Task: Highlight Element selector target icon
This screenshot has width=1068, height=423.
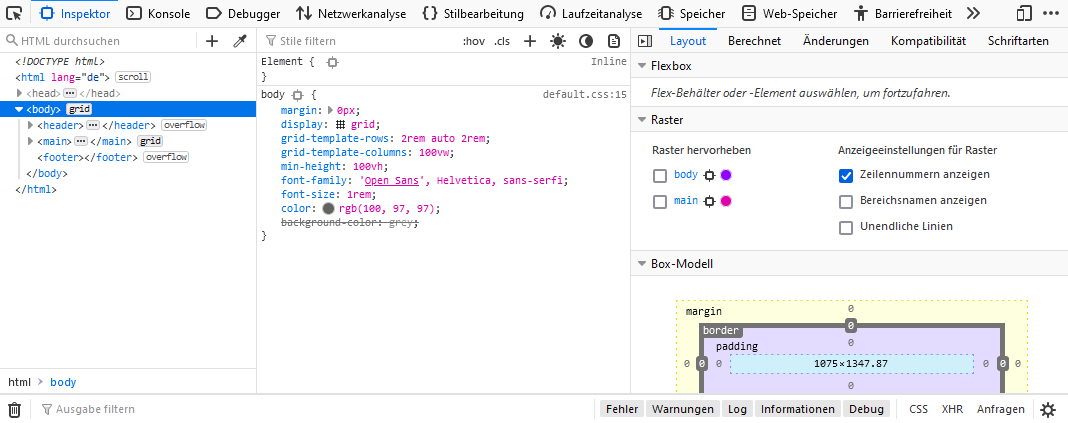Action: [332, 62]
